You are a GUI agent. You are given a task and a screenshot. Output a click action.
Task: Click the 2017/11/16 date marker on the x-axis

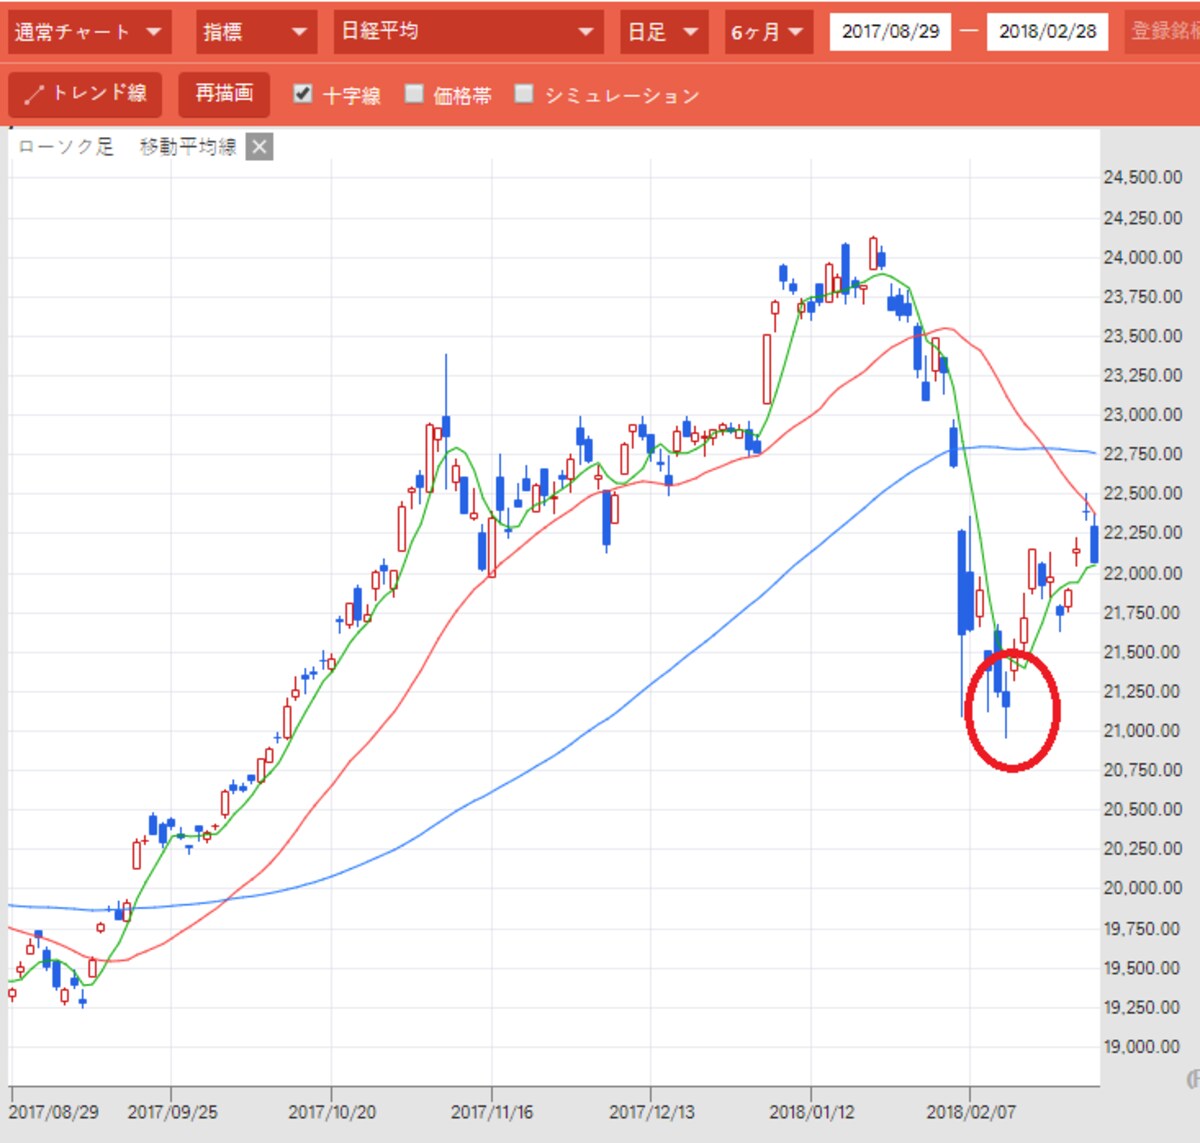[x=492, y=1112]
